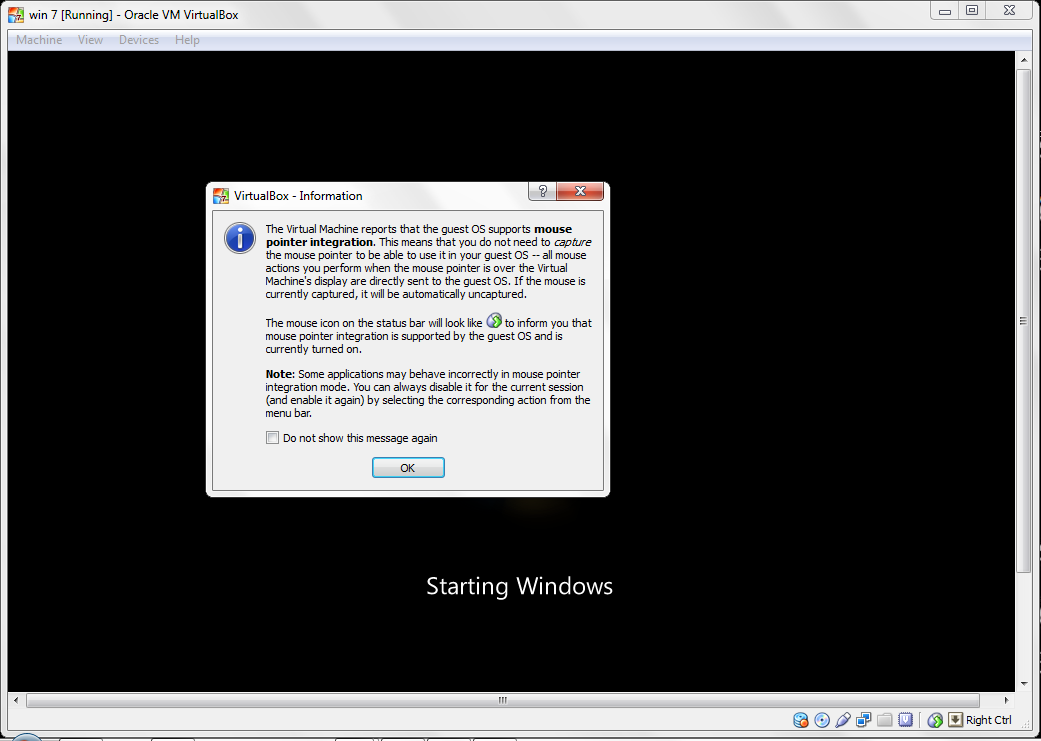This screenshot has width=1041, height=741.
Task: Click the inline mouse icon in message text
Action: [494, 321]
